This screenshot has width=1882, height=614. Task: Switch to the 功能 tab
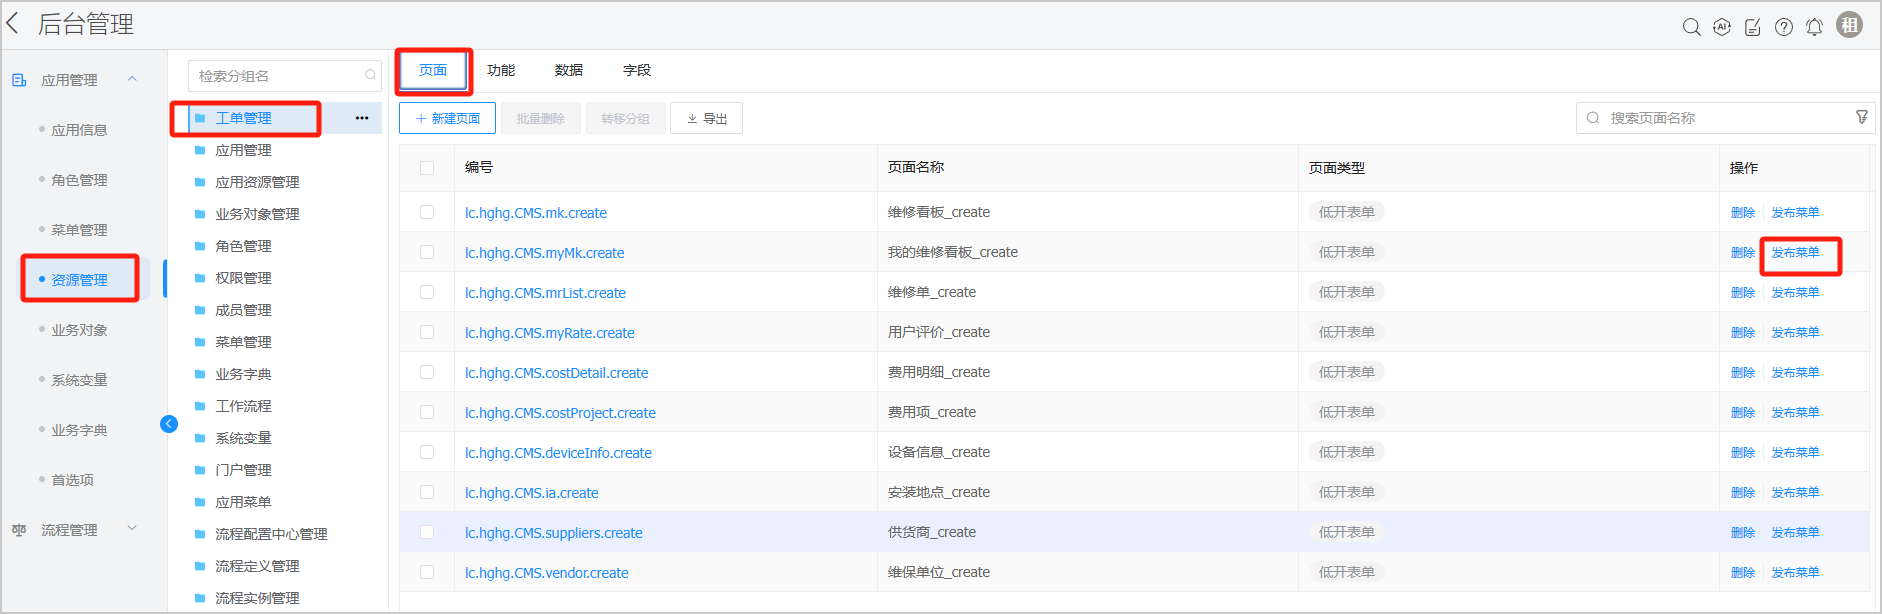tap(500, 70)
